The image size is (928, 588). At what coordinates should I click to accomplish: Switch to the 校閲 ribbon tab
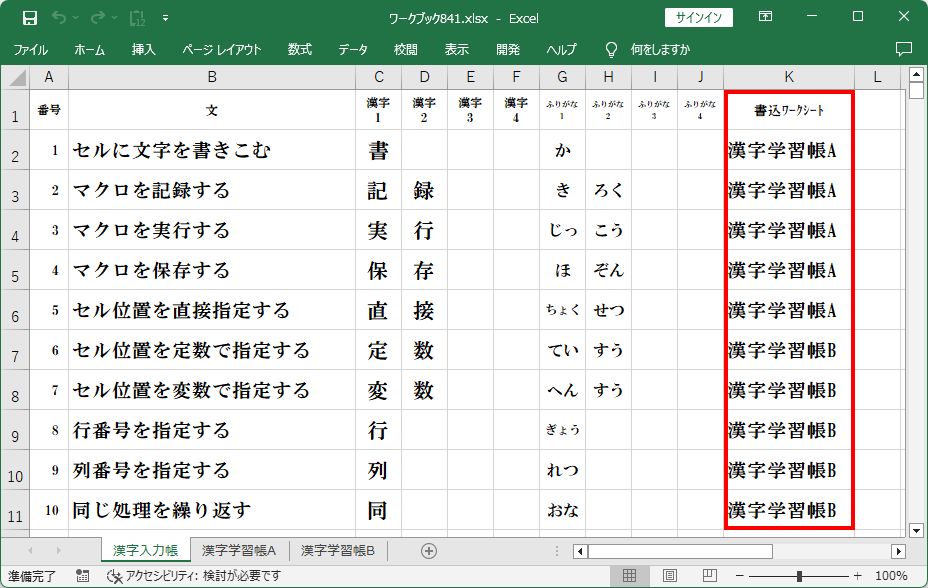click(x=405, y=50)
